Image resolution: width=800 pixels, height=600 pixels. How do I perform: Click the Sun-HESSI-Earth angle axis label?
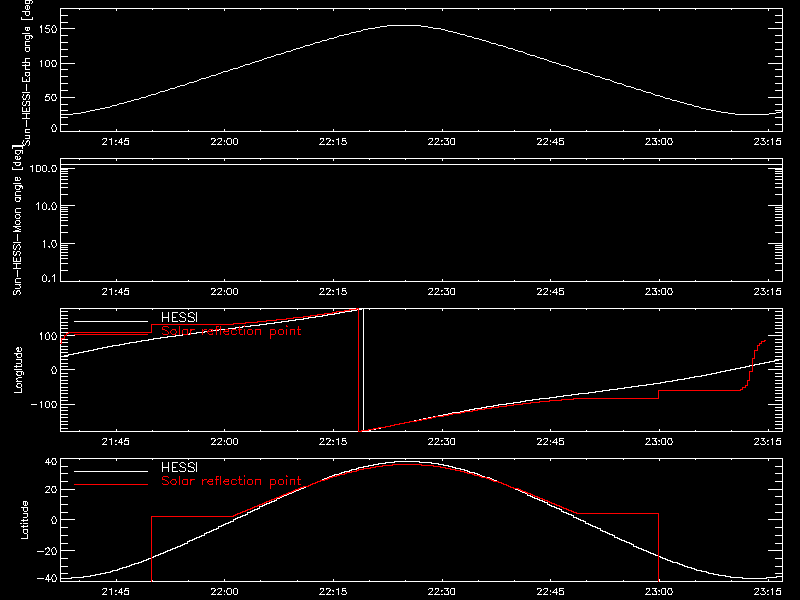coord(27,71)
